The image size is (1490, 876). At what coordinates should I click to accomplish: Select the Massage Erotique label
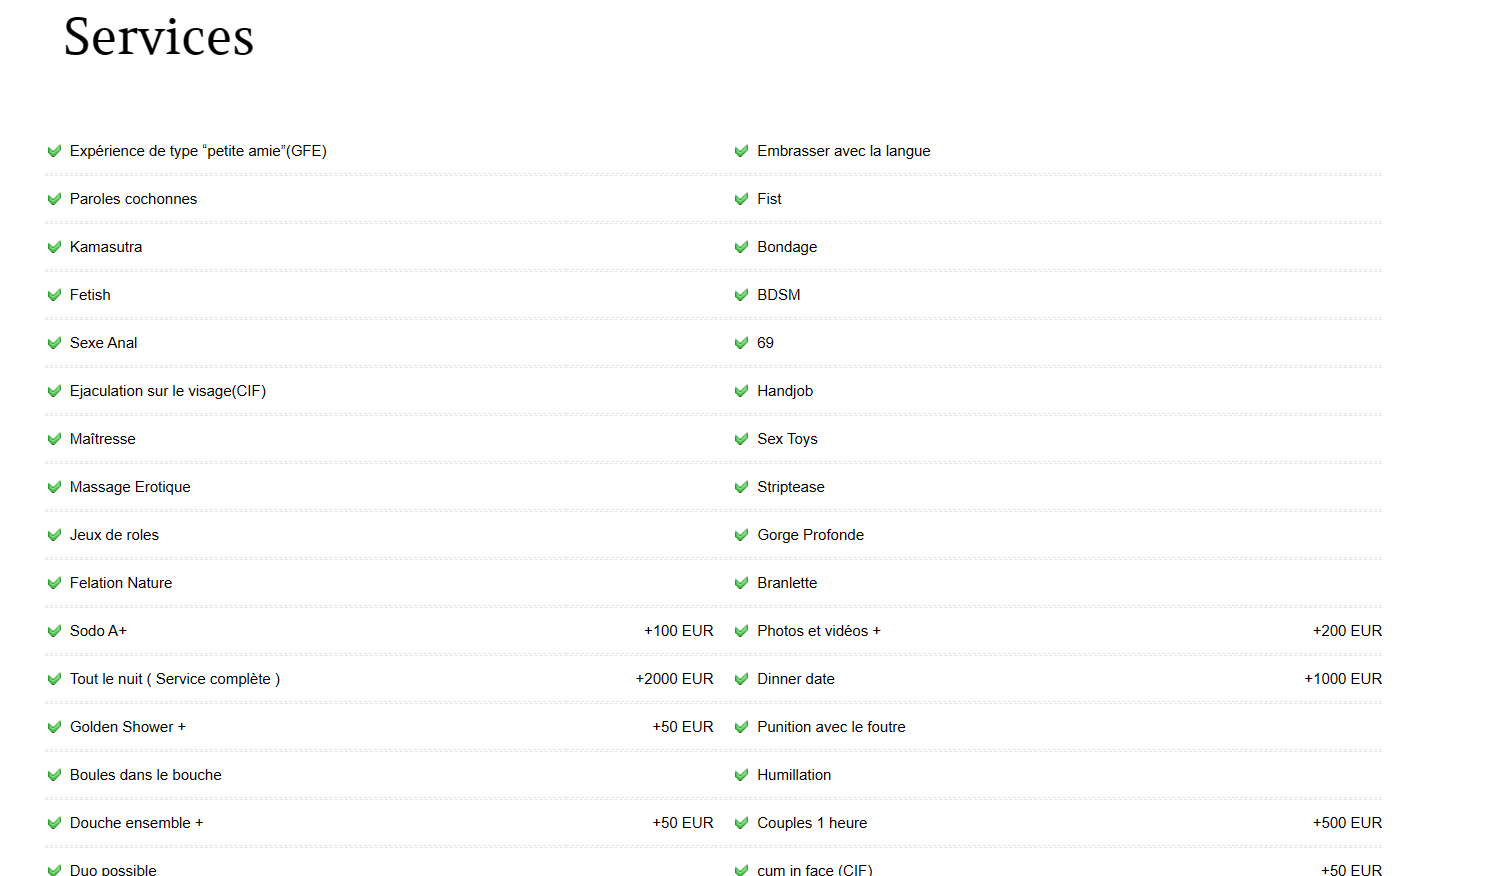click(130, 487)
